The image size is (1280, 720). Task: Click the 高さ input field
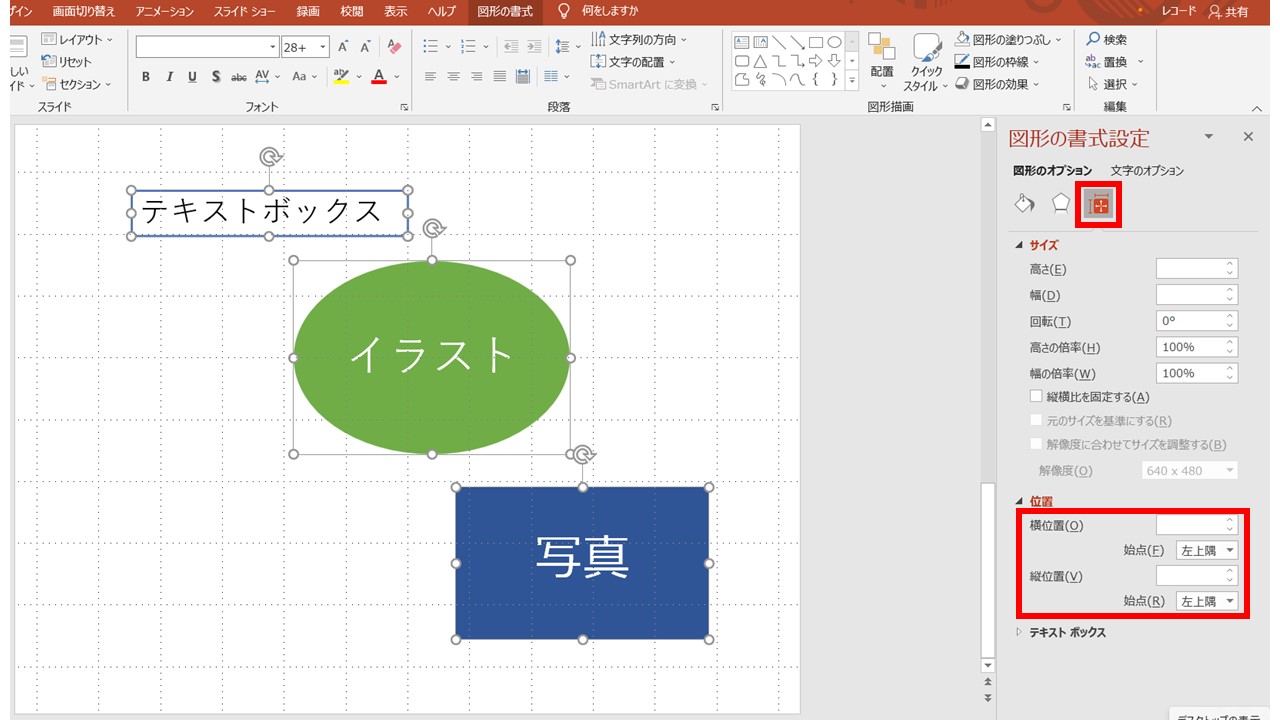click(1190, 269)
